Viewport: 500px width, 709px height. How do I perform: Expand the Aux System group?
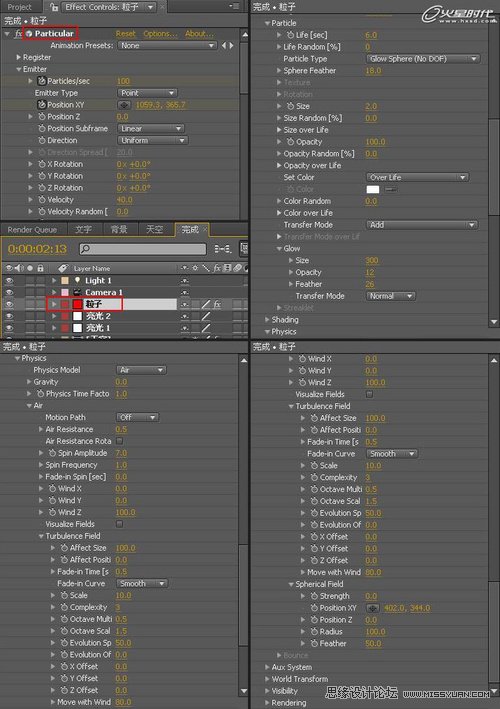pos(267,667)
